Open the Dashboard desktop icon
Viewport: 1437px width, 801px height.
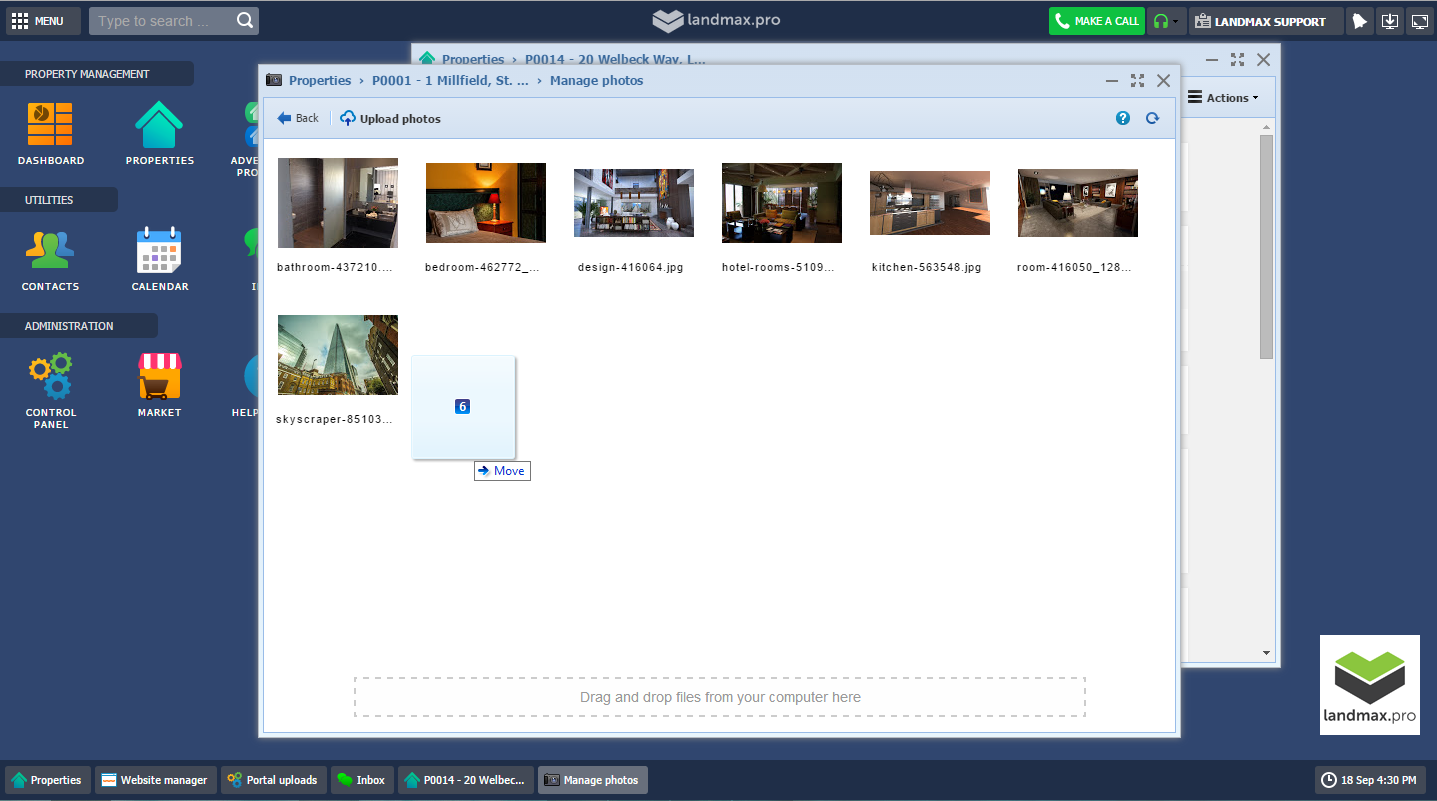[50, 126]
